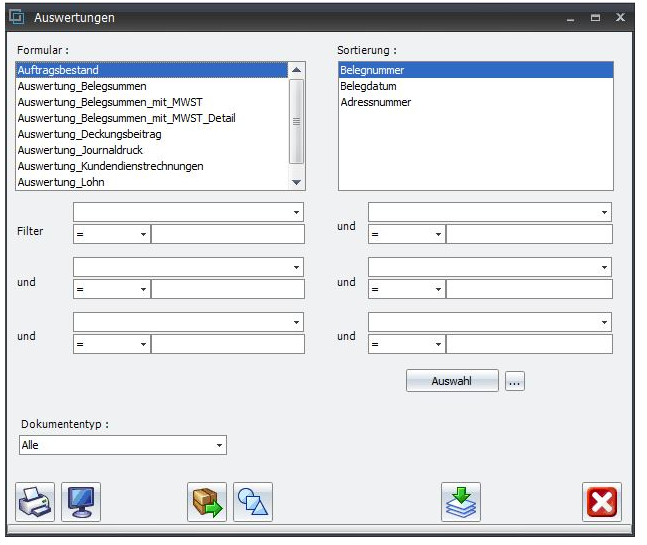The image size is (647, 545).
Task: Expand the first Filter field dropdown
Action: (x=297, y=213)
